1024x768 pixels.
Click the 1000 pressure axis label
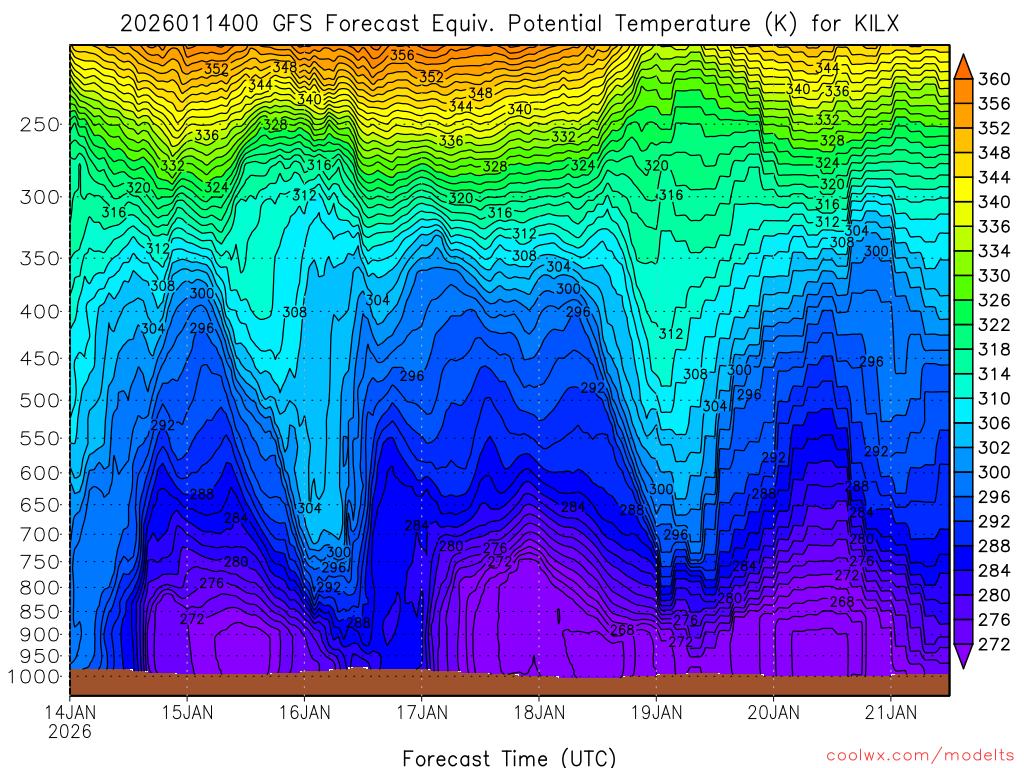[x=35, y=677]
